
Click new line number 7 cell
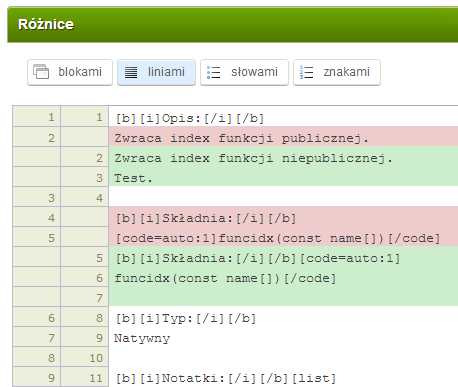click(85, 297)
